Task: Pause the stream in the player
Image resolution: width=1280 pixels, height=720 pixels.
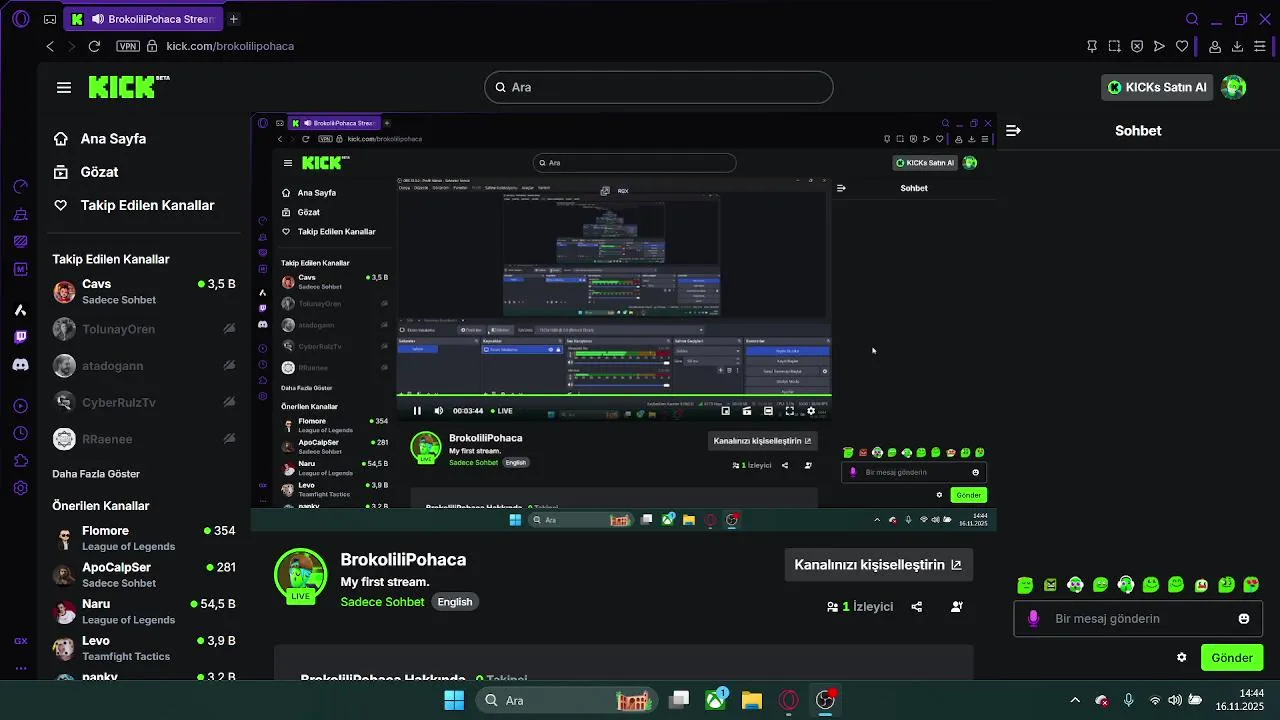Action: coord(417,410)
